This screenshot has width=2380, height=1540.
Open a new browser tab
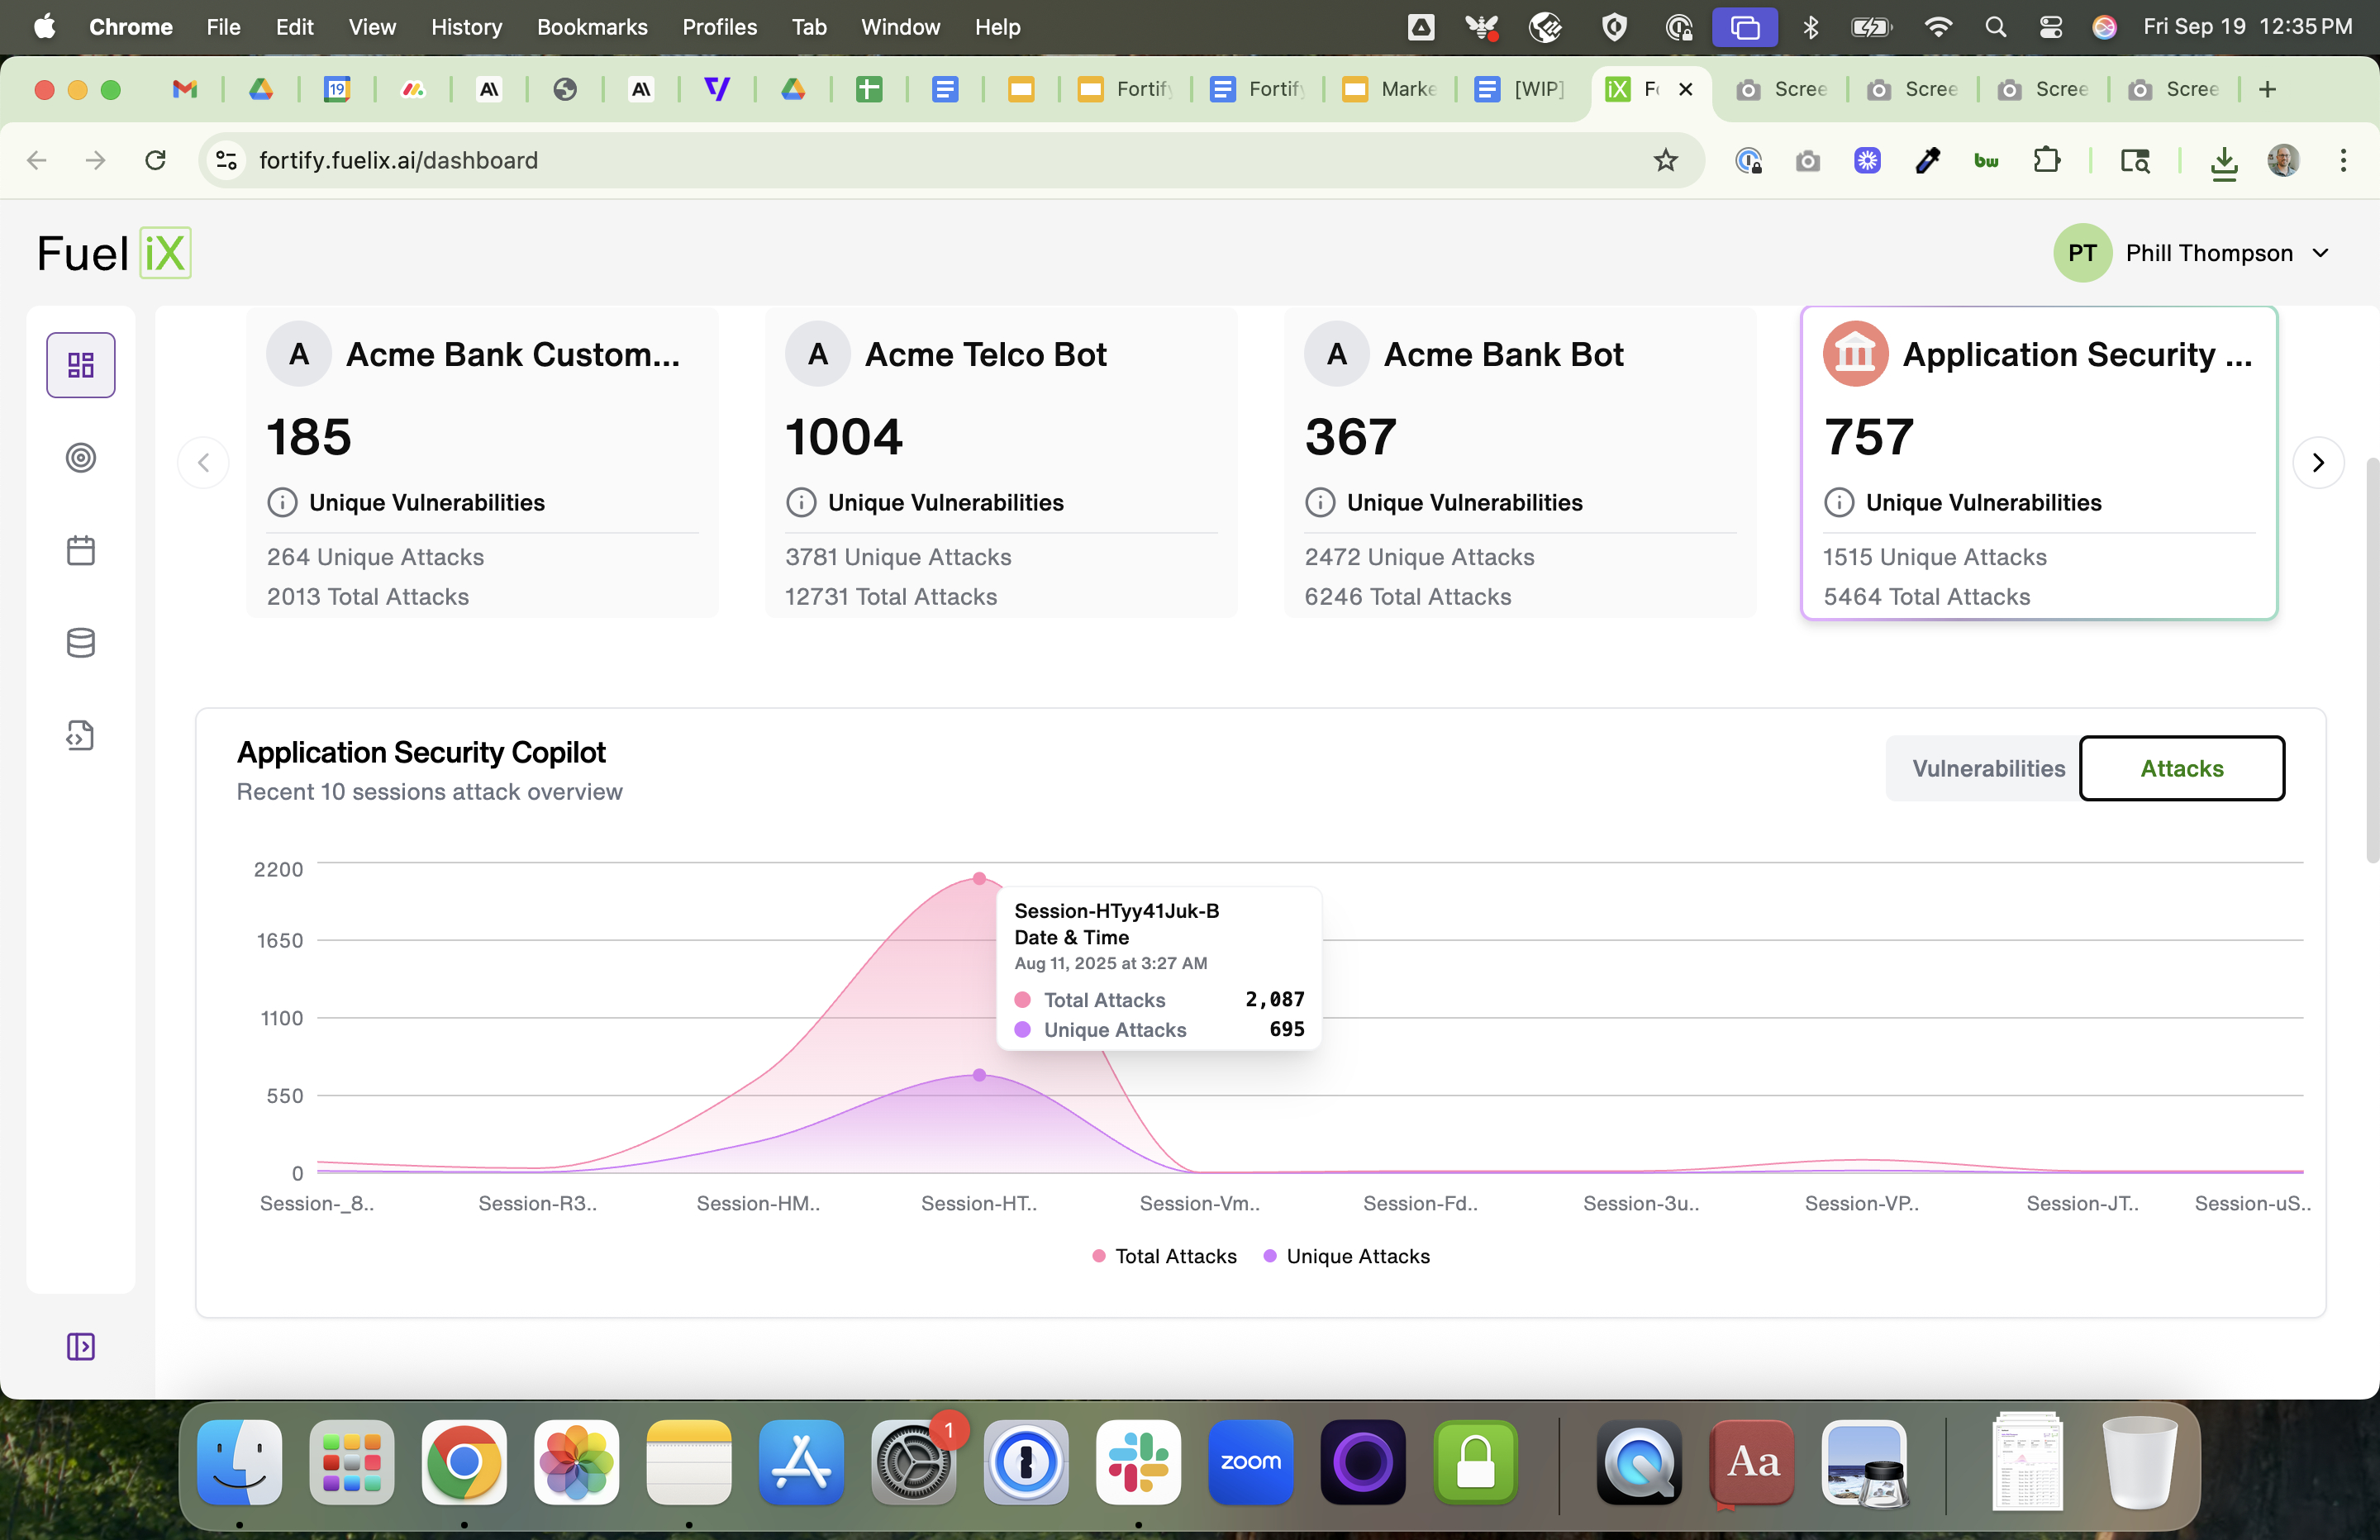[2267, 90]
